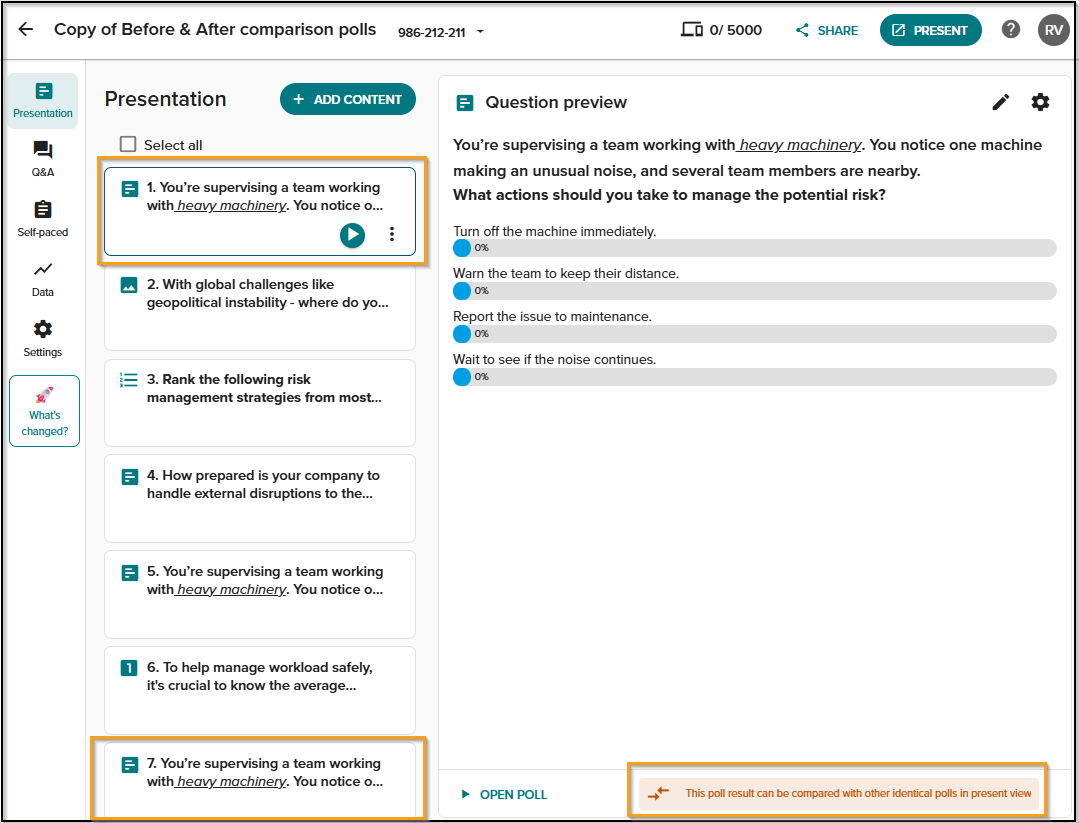Click the back arrow icon
The height and width of the screenshot is (823, 1079).
pyautogui.click(x=25, y=29)
